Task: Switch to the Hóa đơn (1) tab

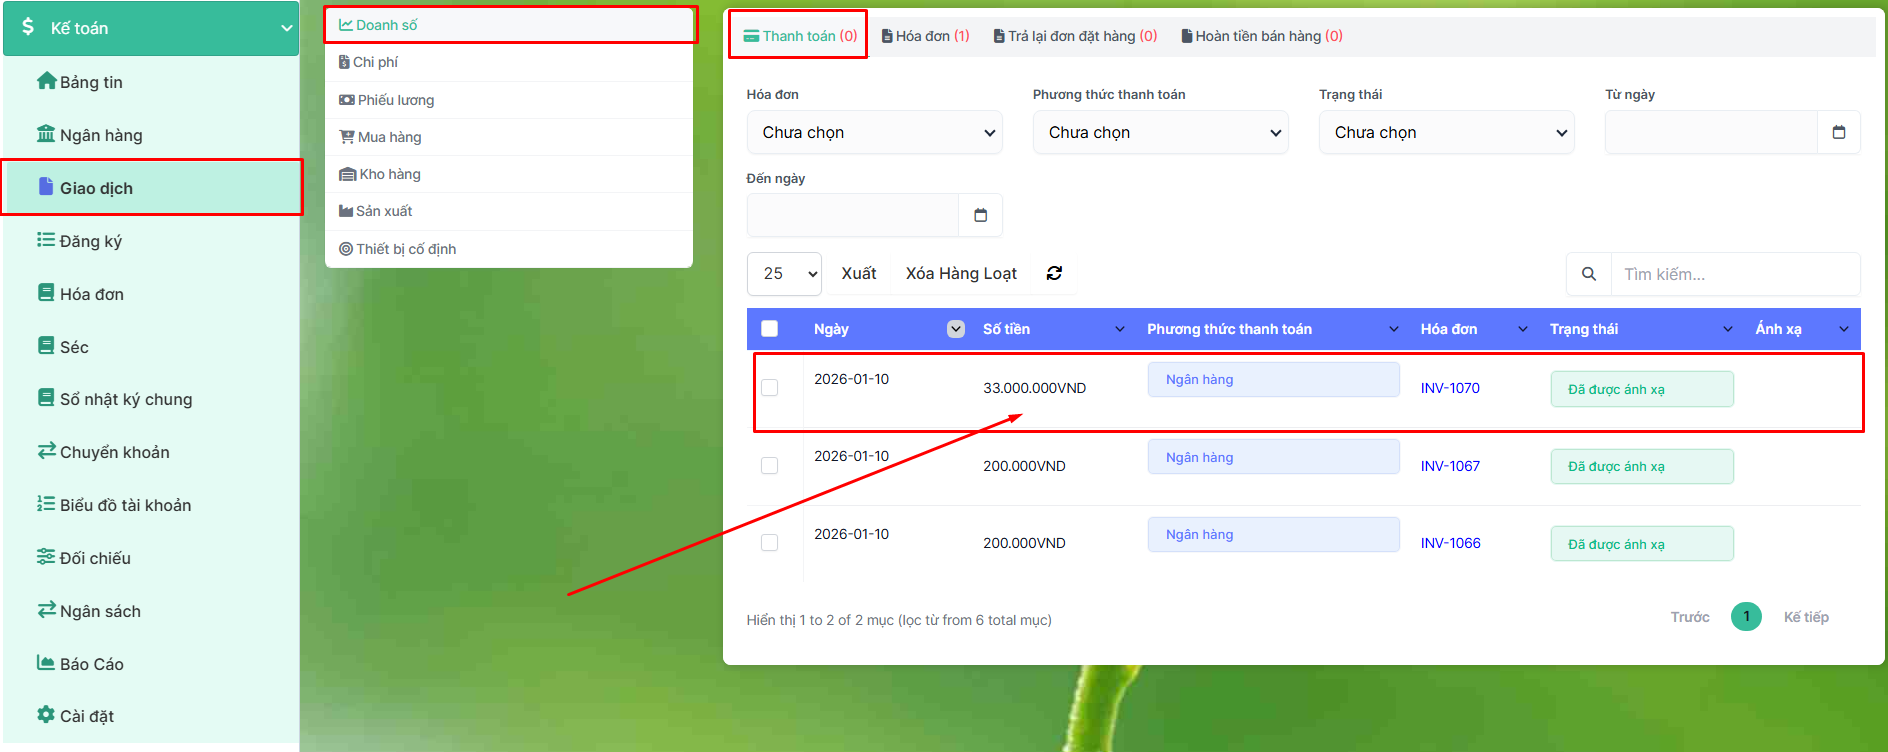Action: [925, 36]
